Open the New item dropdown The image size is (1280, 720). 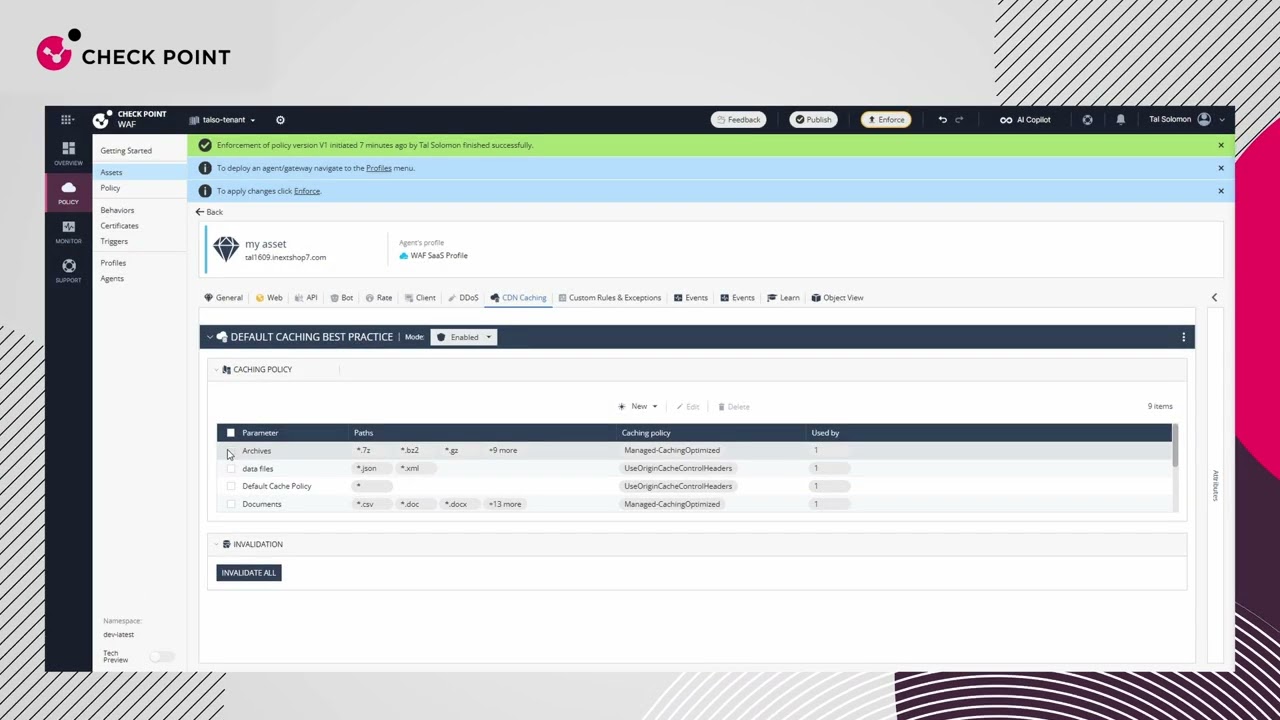coord(638,407)
